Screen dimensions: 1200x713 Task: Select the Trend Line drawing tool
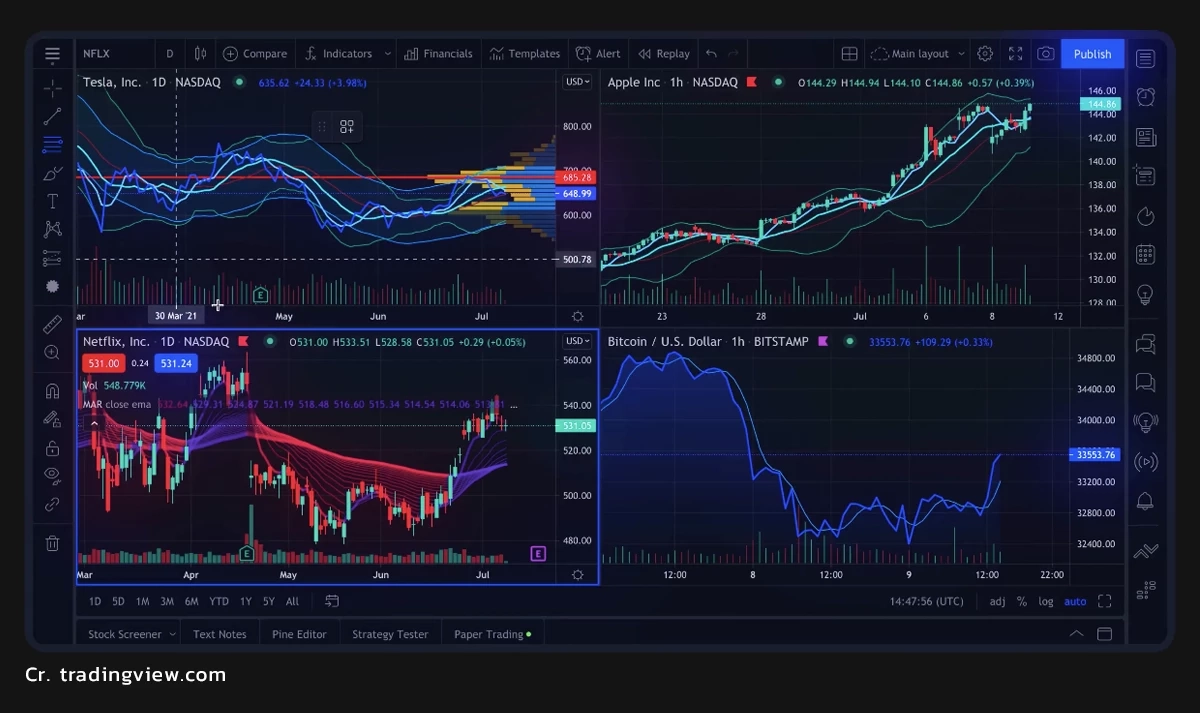point(52,116)
